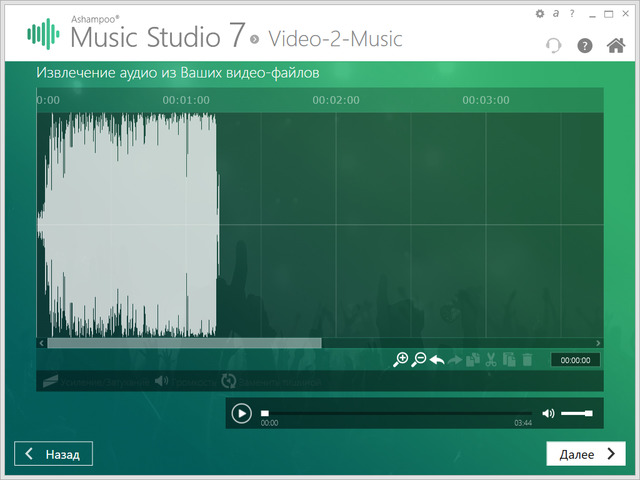The height and width of the screenshot is (480, 640).
Task: Open settings with the gear icon
Action: click(541, 14)
